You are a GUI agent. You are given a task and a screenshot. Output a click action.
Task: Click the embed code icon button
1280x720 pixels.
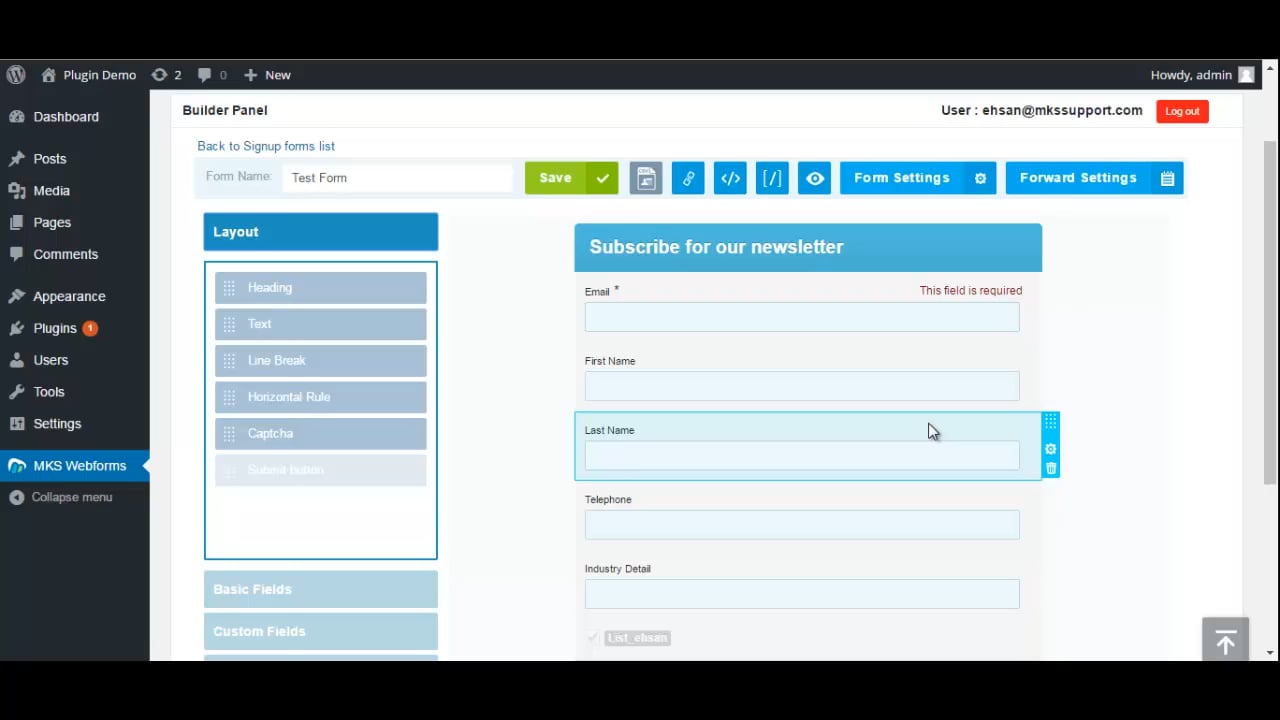click(x=730, y=178)
